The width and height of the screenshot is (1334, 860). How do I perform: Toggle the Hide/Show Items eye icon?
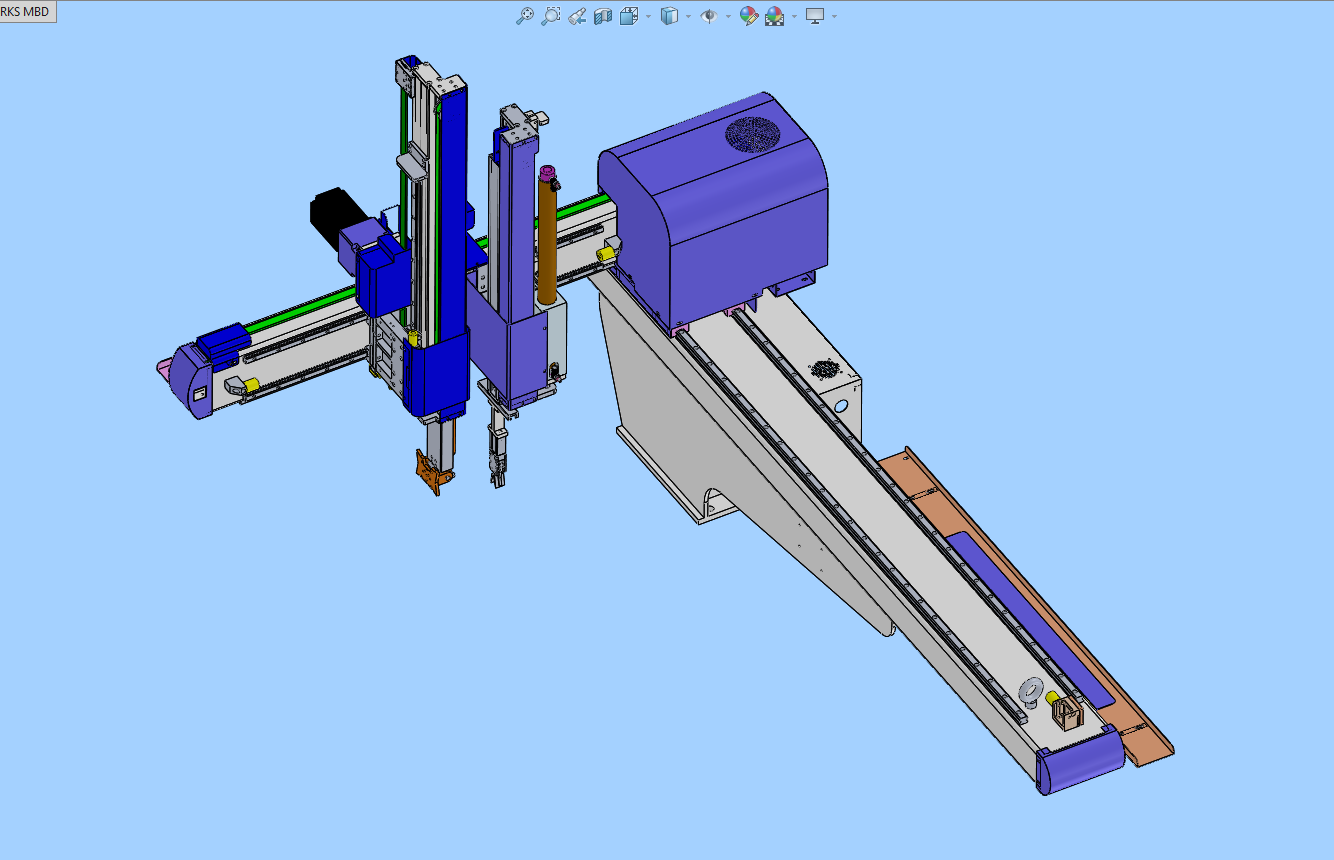point(709,16)
